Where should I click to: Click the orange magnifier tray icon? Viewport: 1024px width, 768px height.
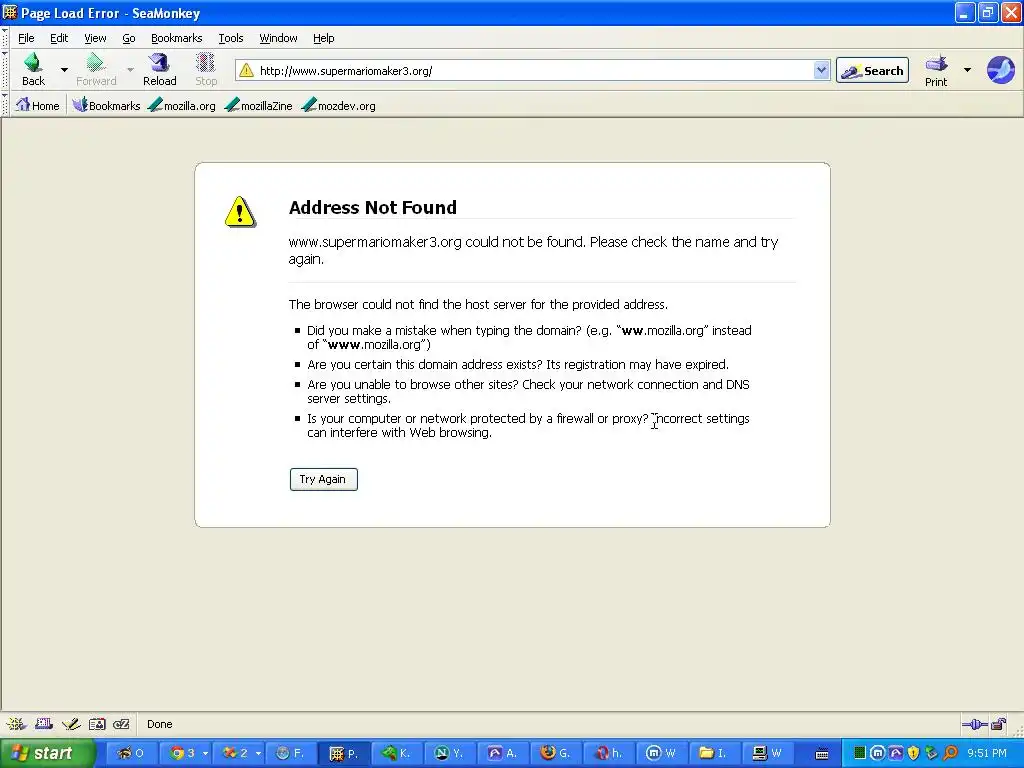point(950,753)
